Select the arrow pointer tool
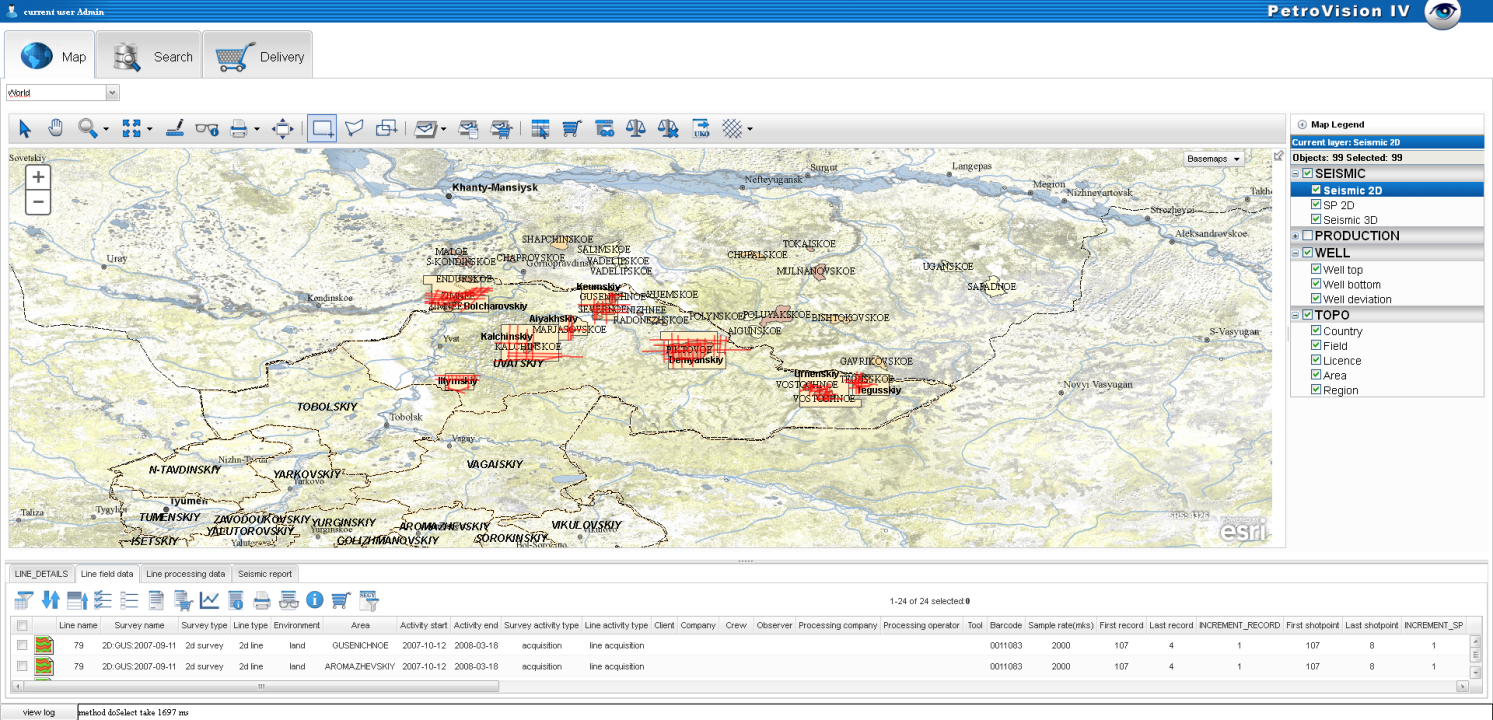 (25, 129)
